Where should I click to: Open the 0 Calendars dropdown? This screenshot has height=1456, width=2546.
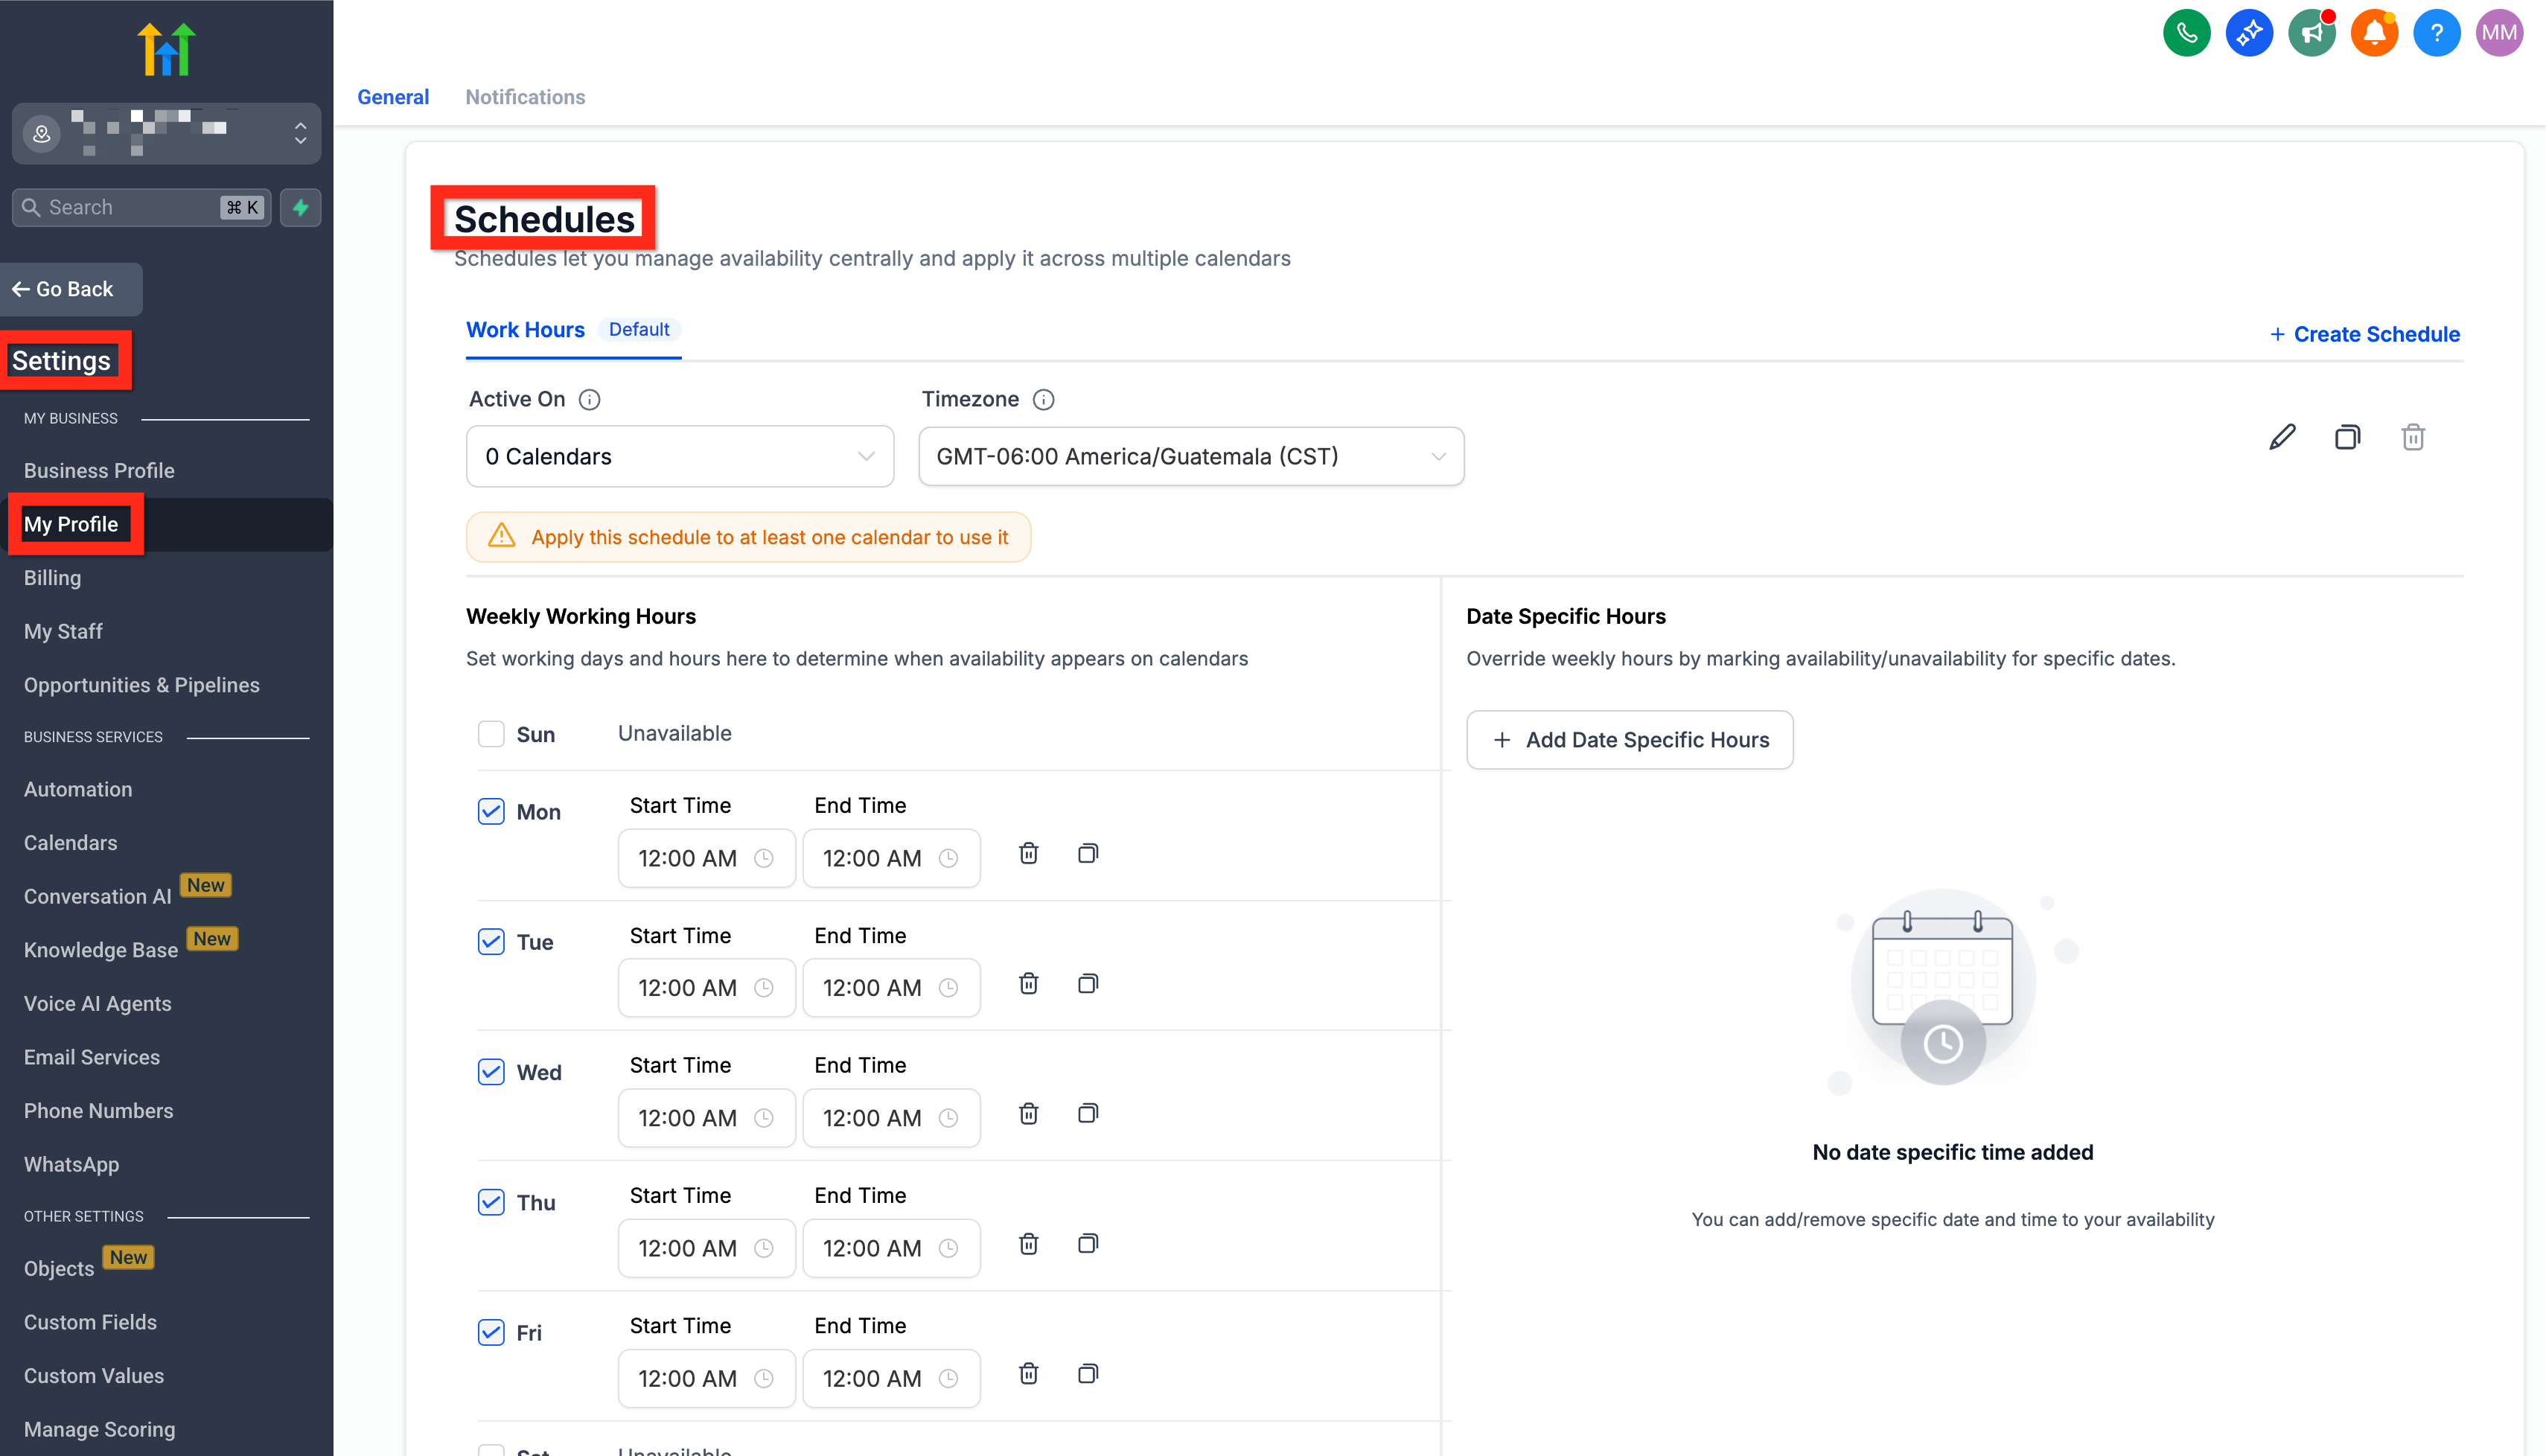679,457
